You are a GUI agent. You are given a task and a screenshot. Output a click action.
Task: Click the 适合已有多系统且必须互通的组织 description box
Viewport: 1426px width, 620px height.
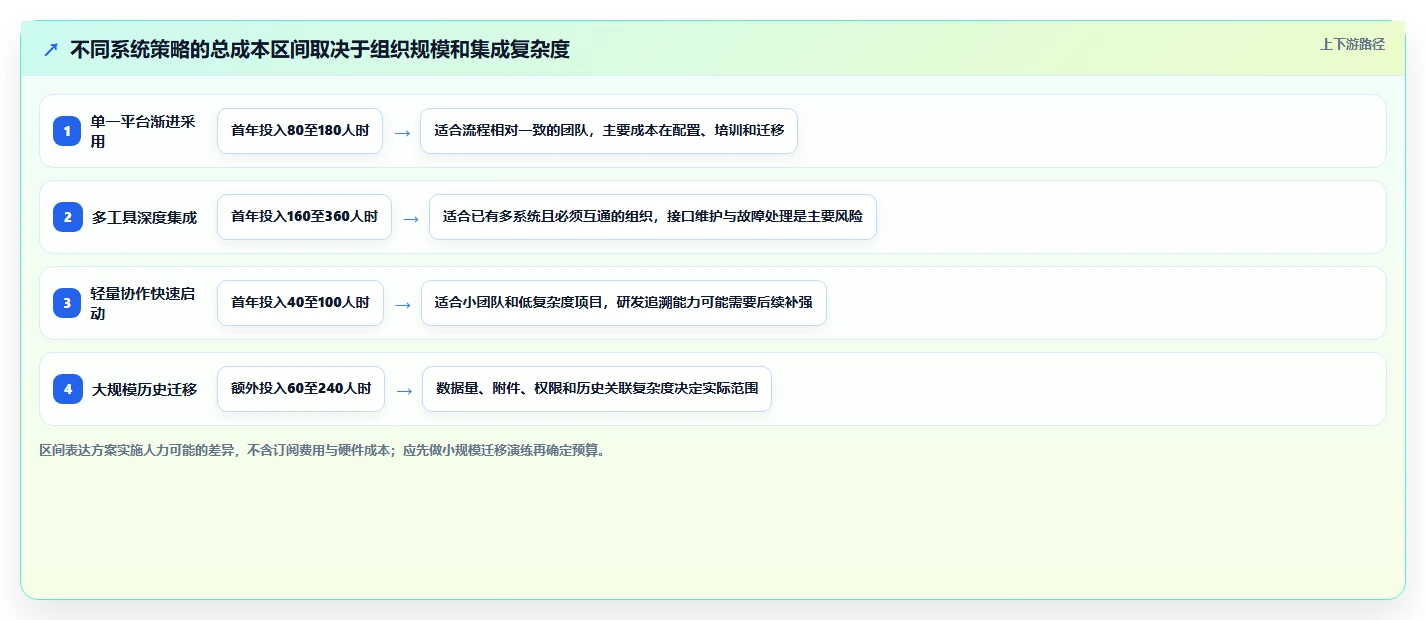point(653,217)
